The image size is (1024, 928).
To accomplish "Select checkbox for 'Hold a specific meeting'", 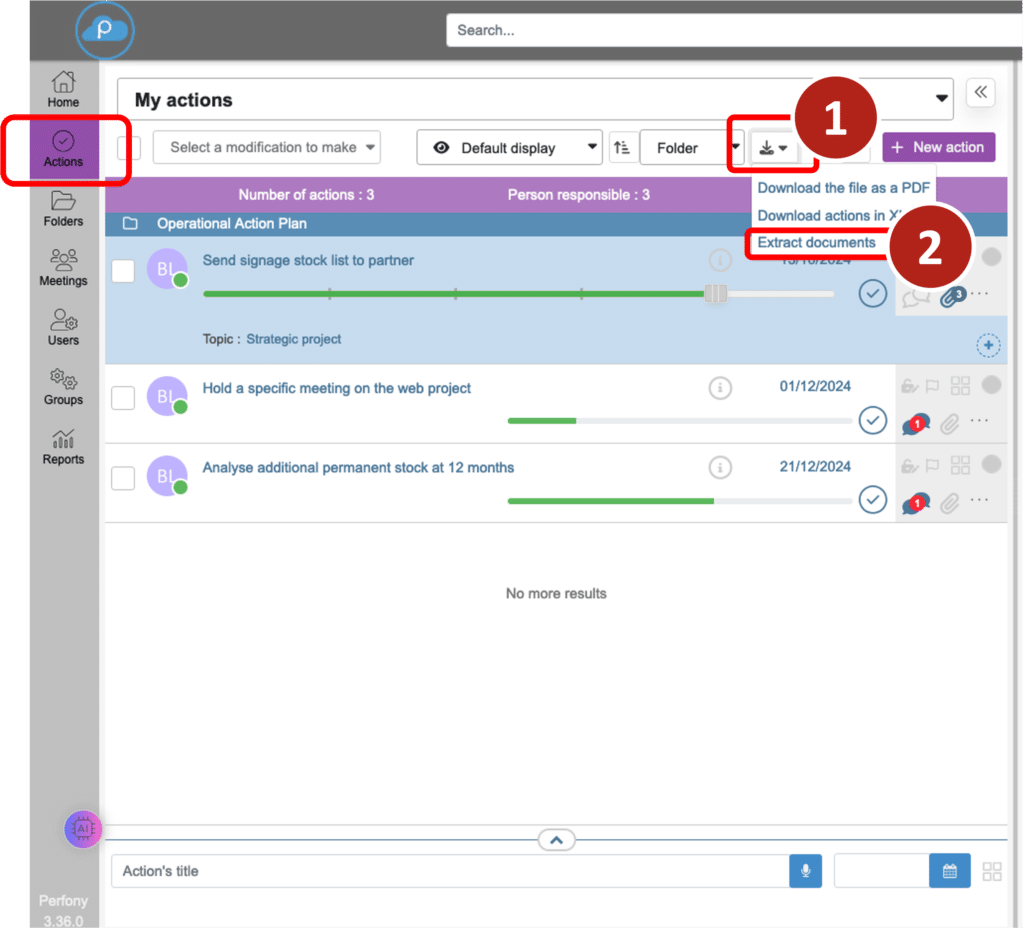I will [123, 398].
